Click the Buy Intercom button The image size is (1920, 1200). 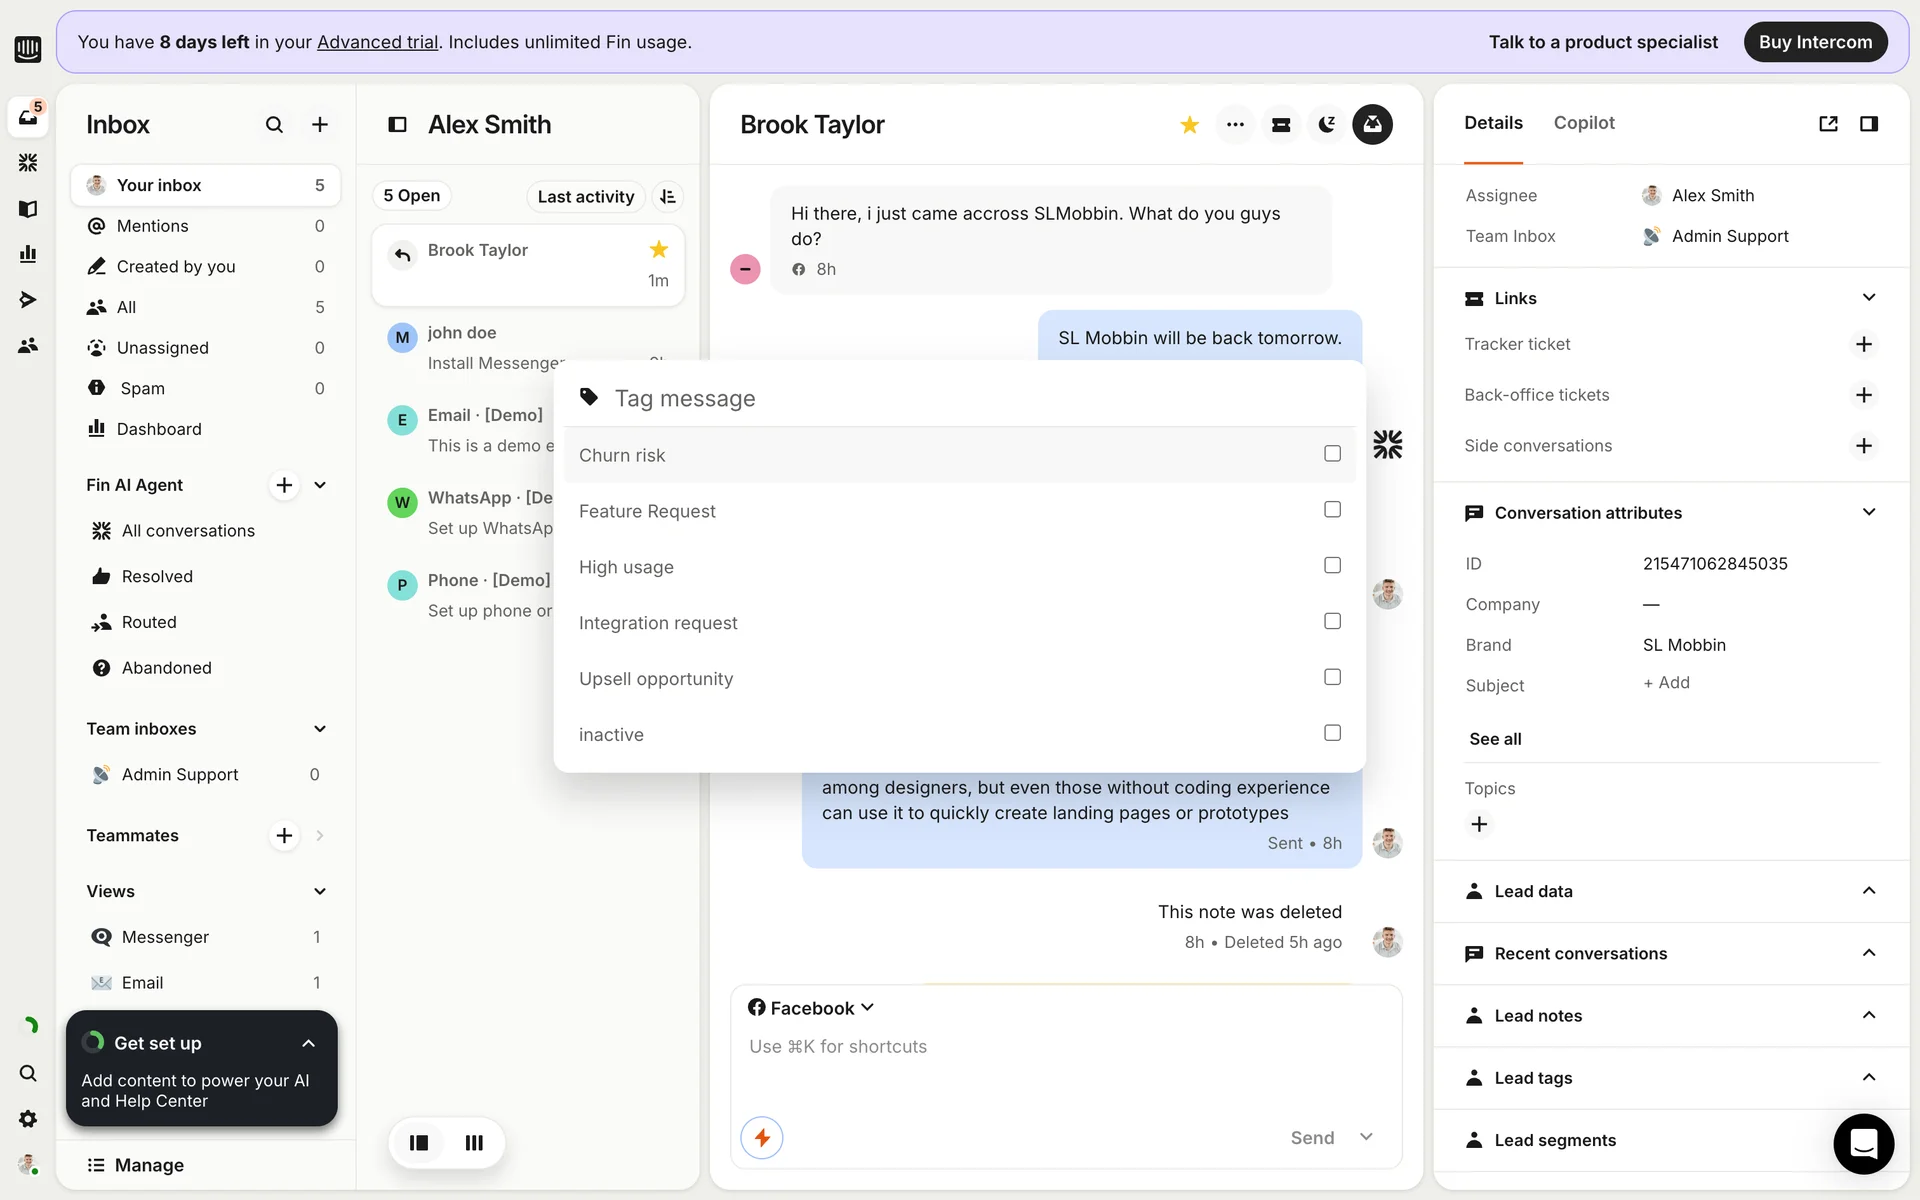pyautogui.click(x=1815, y=42)
